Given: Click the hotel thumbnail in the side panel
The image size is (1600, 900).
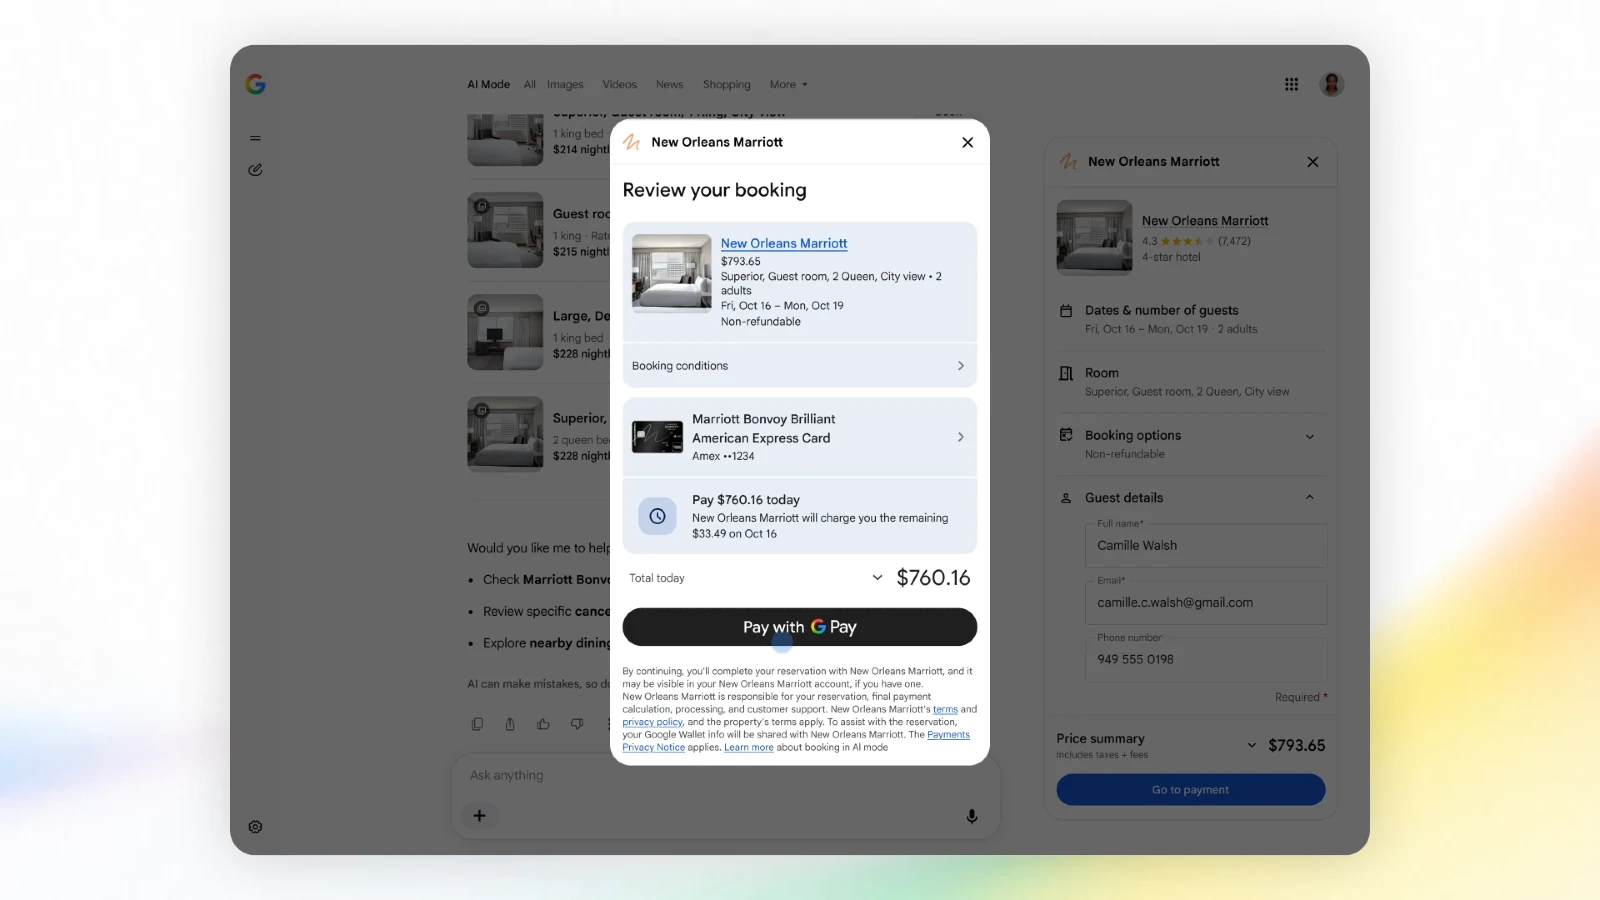Looking at the screenshot, I should tap(1095, 238).
